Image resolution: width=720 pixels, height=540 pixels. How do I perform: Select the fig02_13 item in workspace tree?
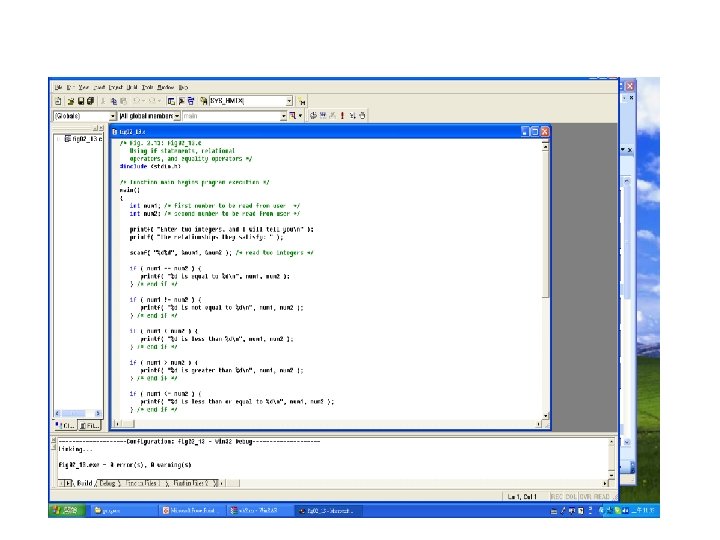pyautogui.click(x=84, y=139)
